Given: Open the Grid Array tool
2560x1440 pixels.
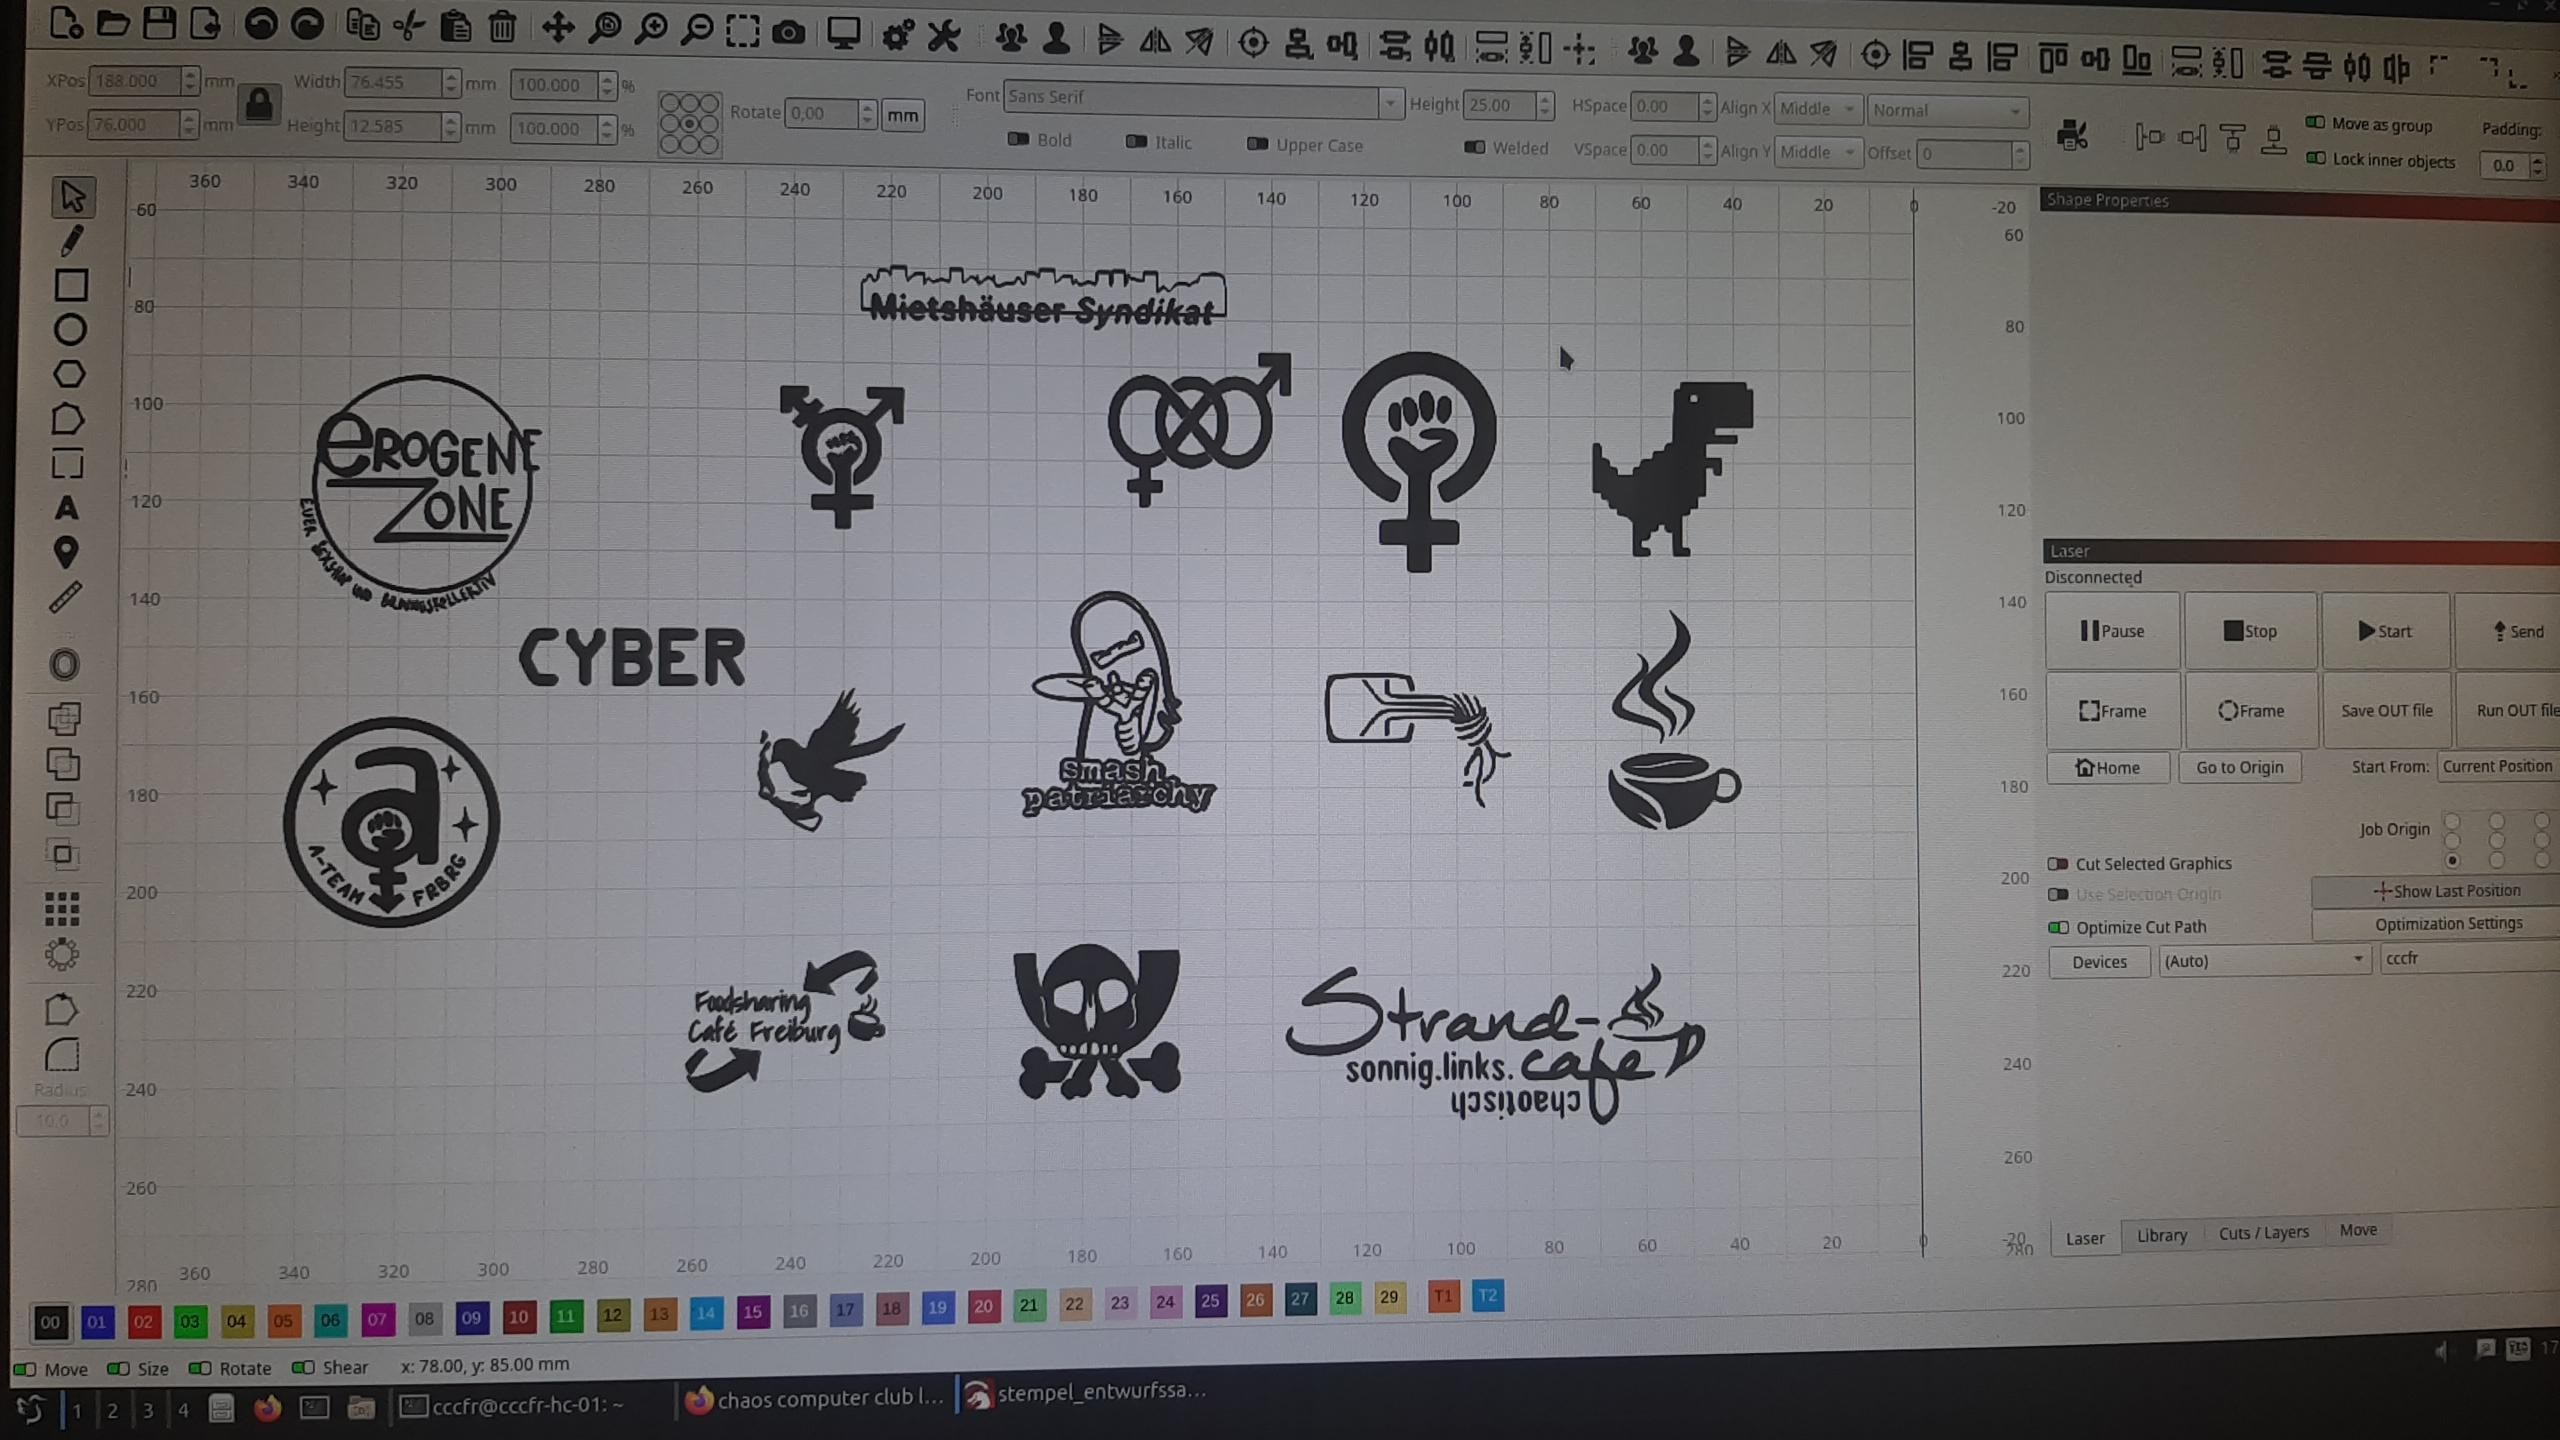Looking at the screenshot, I should tap(62, 908).
